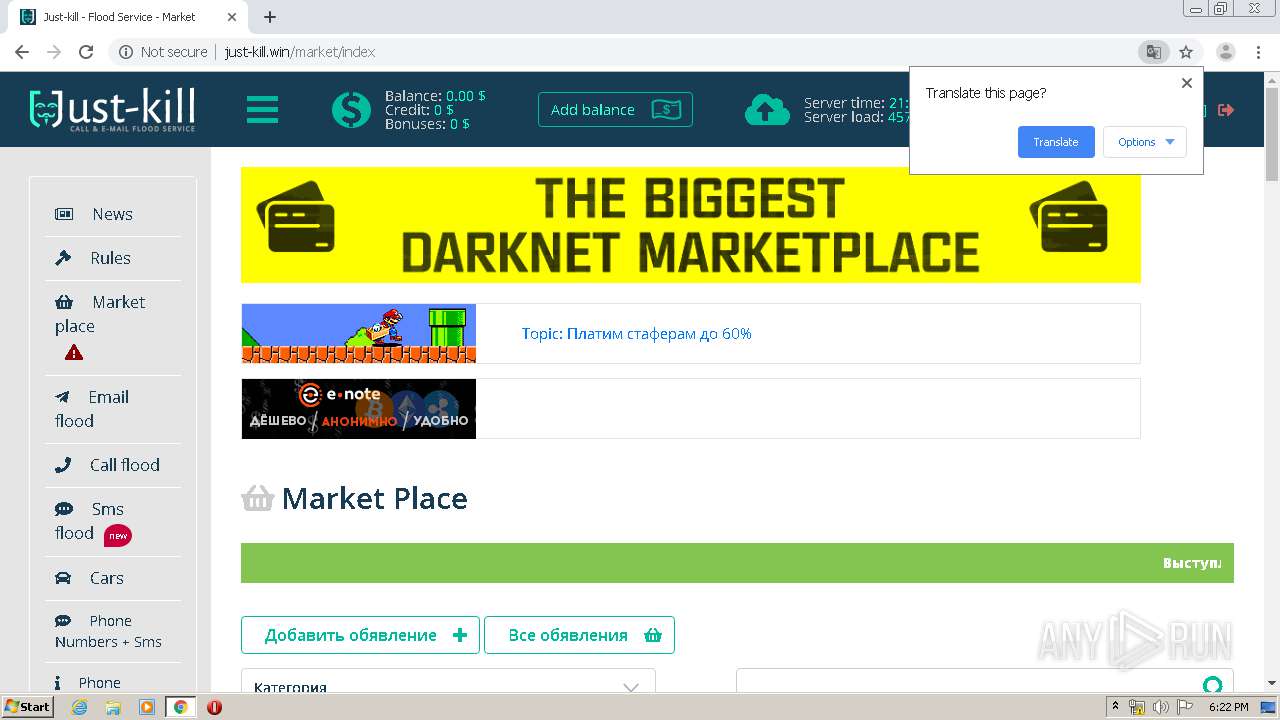The height and width of the screenshot is (720, 1280).
Task: Click the volume icon in system tray
Action: (x=1160, y=707)
